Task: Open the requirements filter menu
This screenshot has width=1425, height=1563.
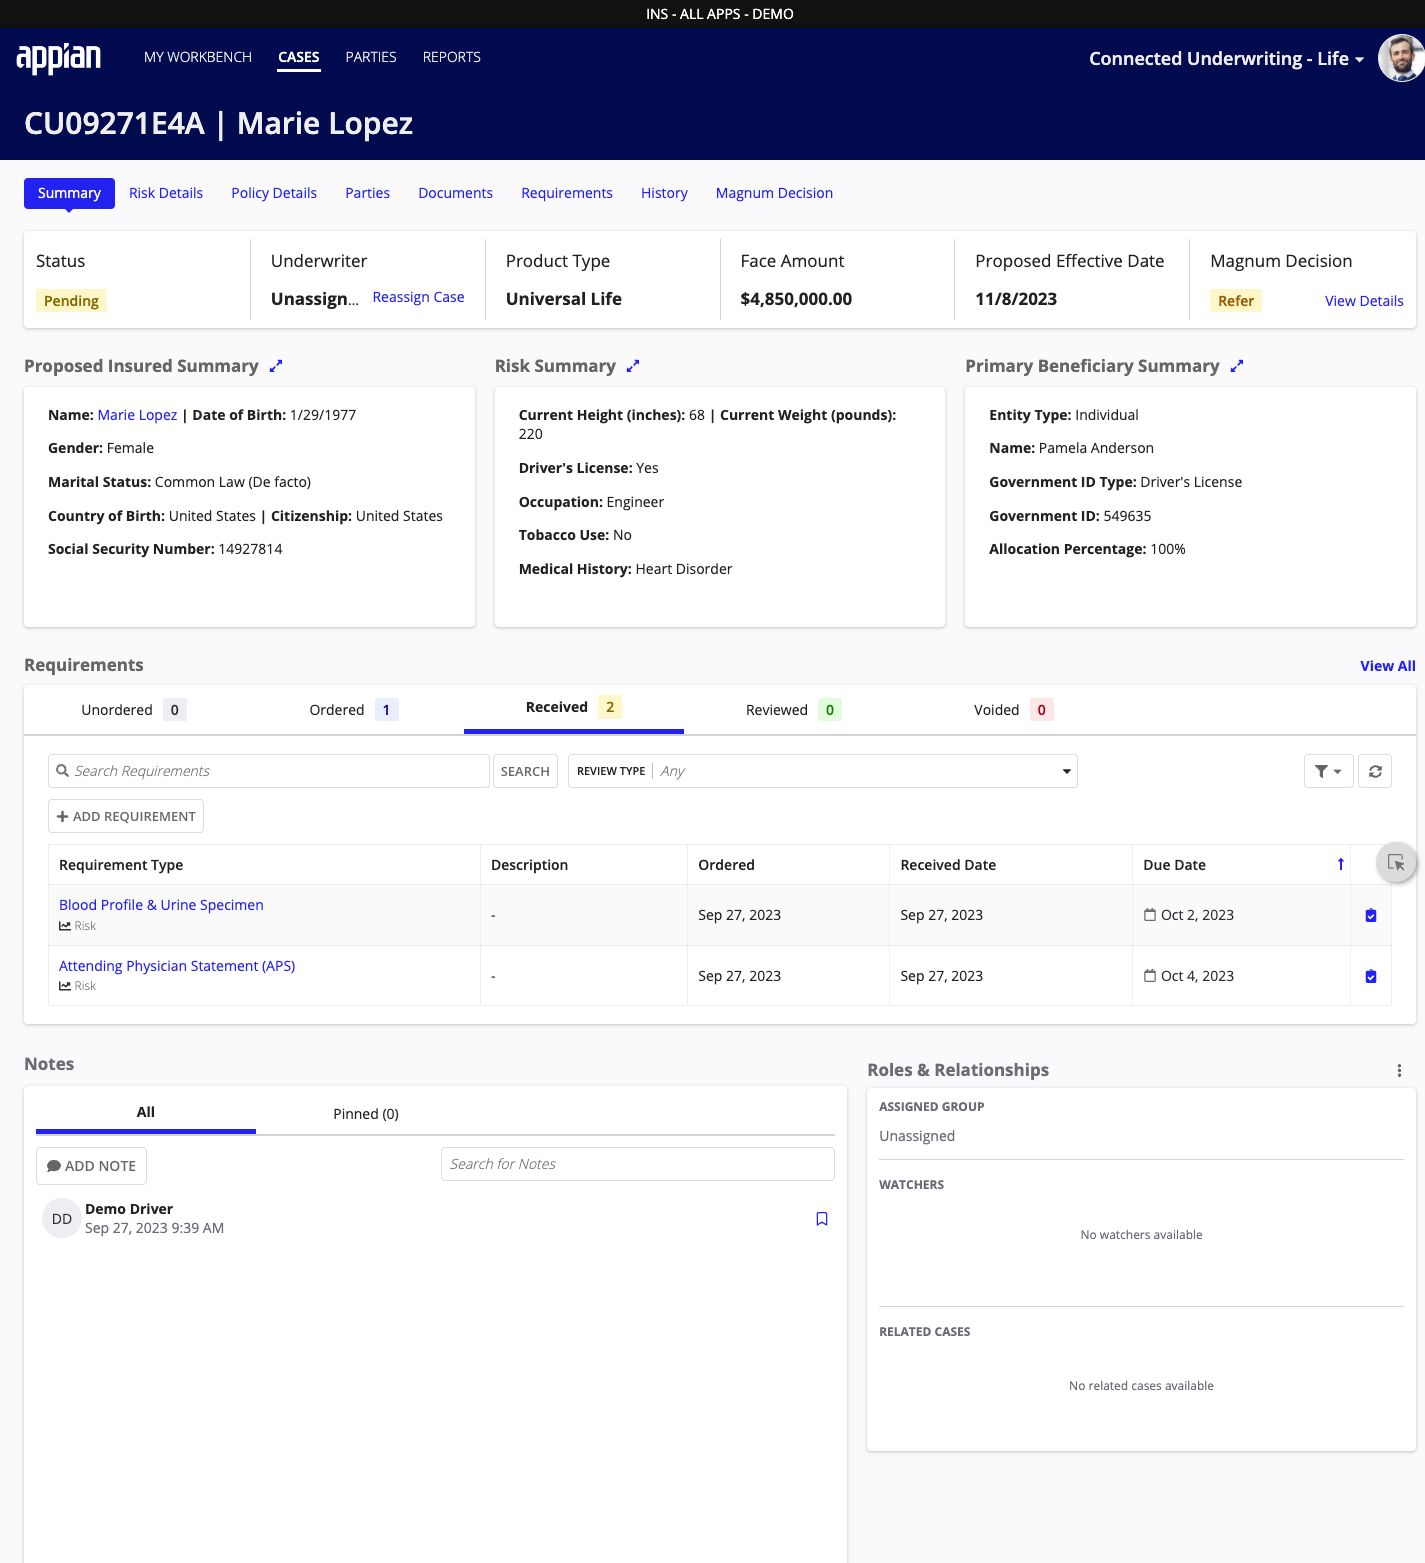Action: tap(1328, 771)
